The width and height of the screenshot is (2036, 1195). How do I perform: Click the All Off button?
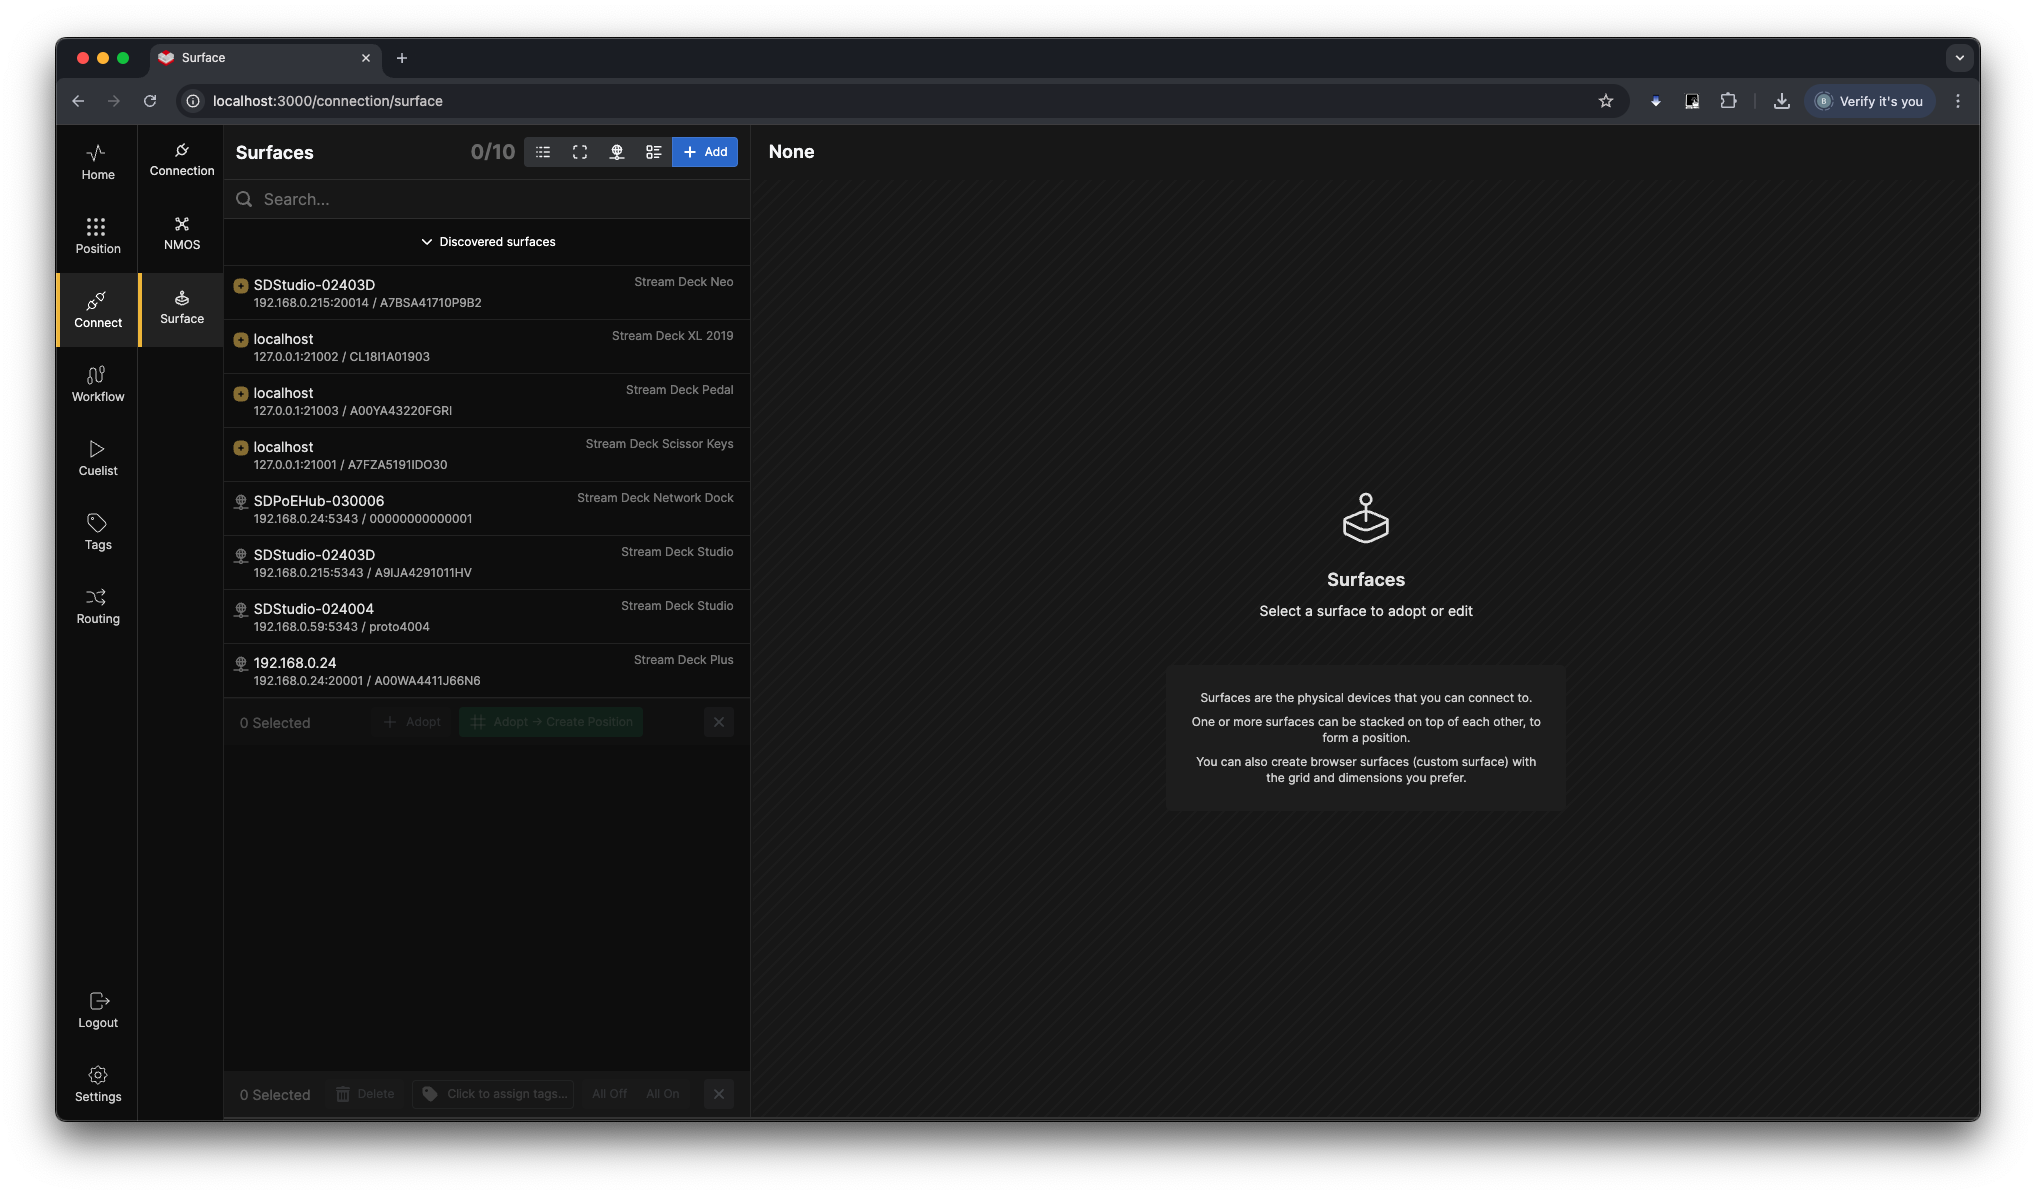[609, 1094]
